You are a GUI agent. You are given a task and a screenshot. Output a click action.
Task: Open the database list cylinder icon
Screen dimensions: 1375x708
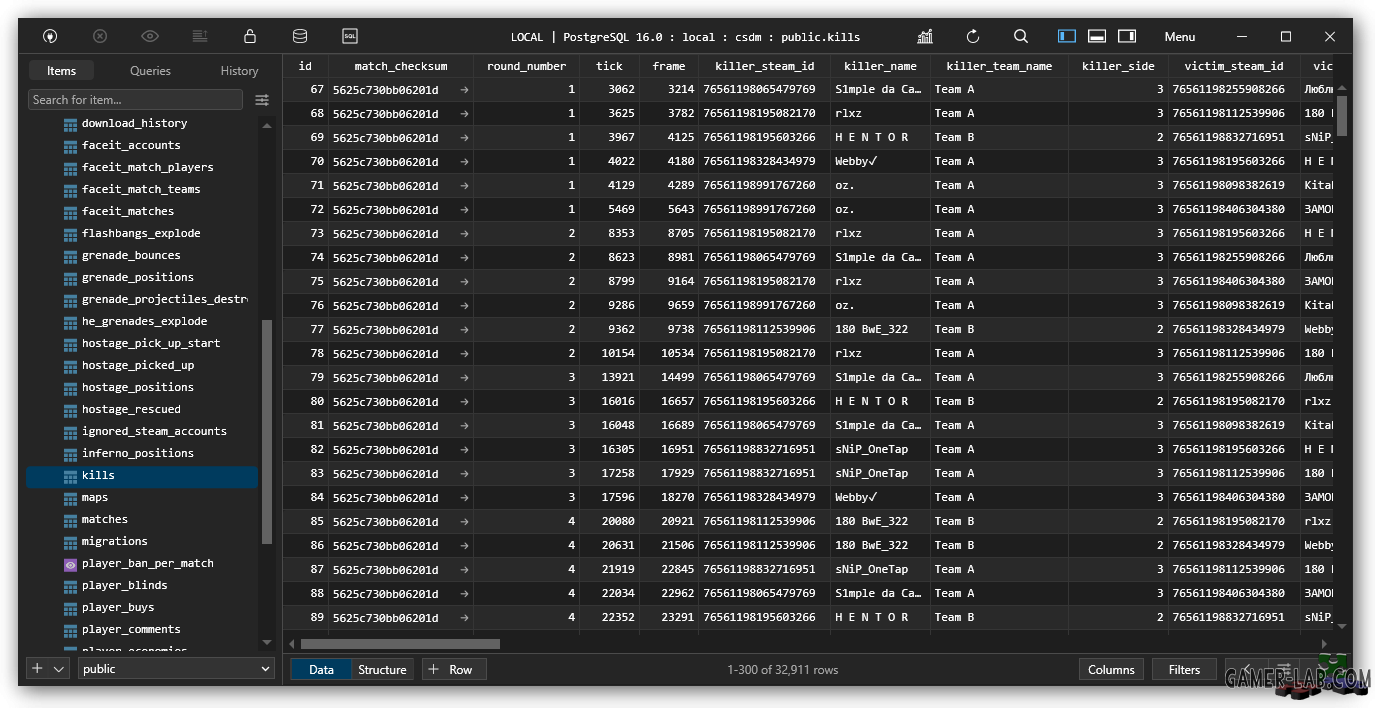pyautogui.click(x=300, y=36)
